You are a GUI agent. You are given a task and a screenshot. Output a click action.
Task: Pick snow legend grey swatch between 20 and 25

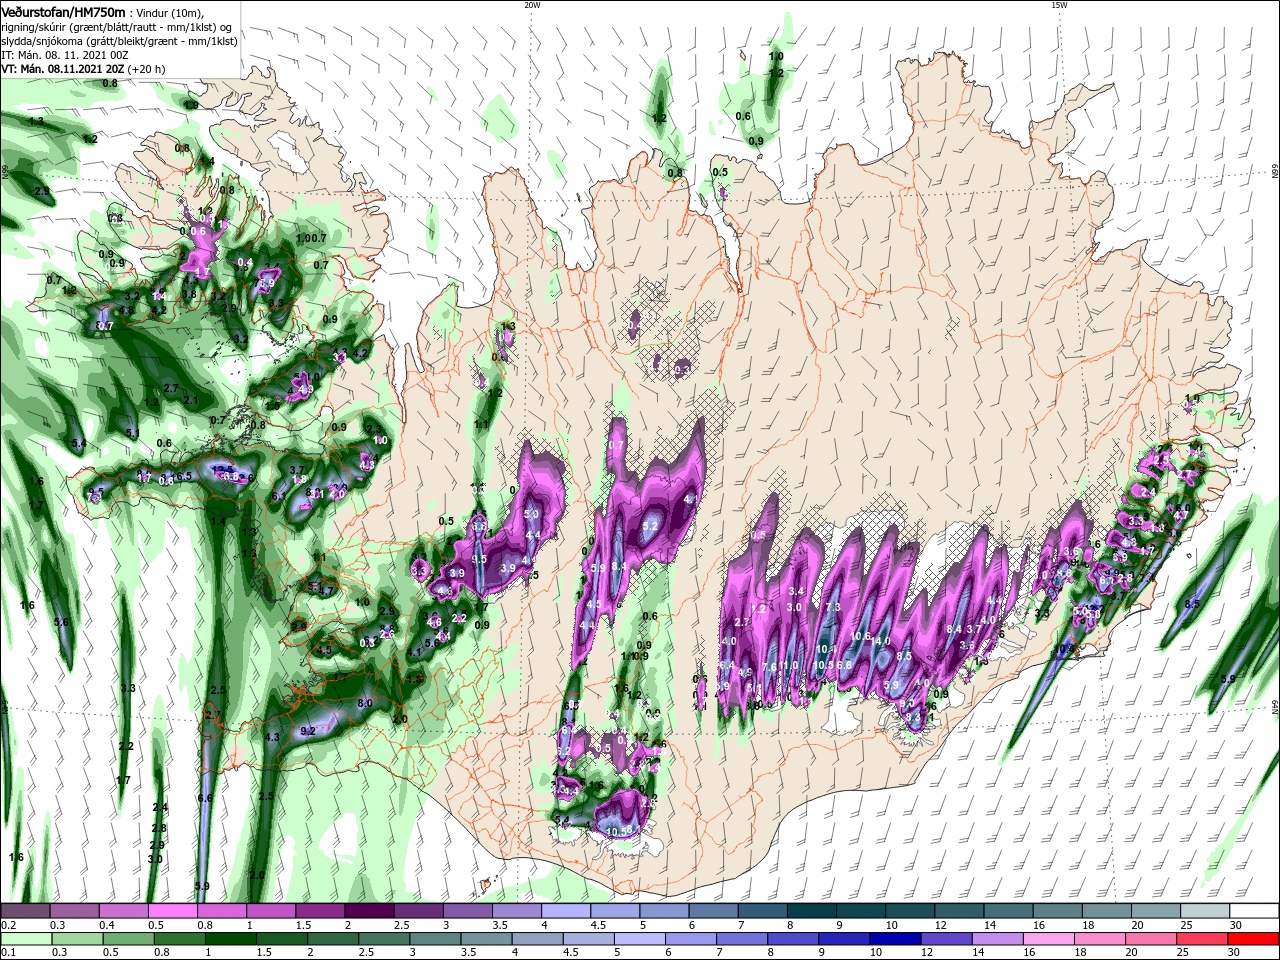point(1155,911)
